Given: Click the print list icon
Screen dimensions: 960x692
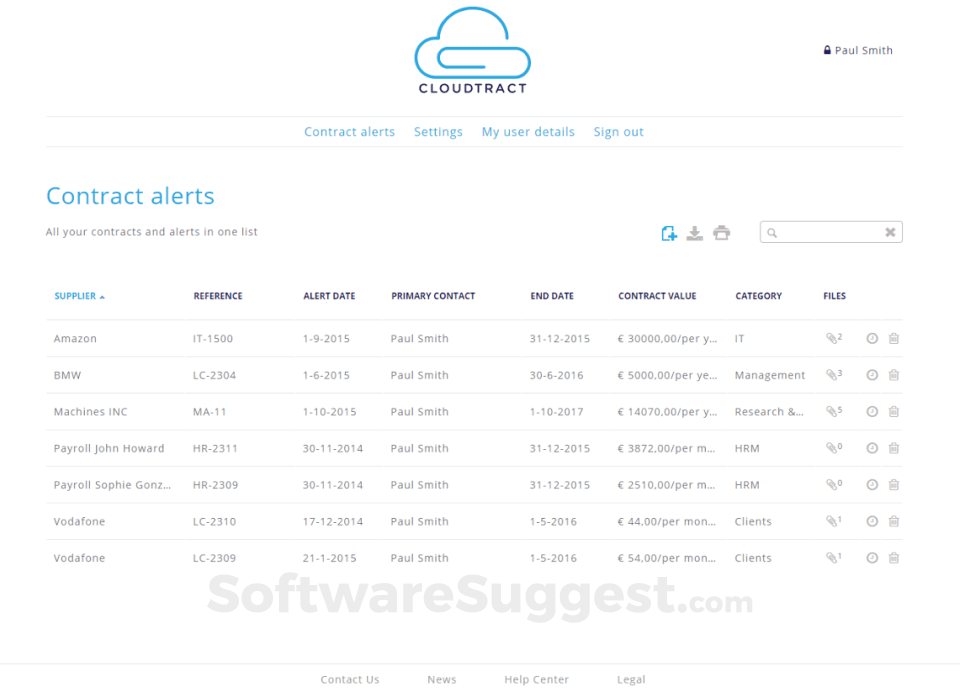Looking at the screenshot, I should click(721, 233).
